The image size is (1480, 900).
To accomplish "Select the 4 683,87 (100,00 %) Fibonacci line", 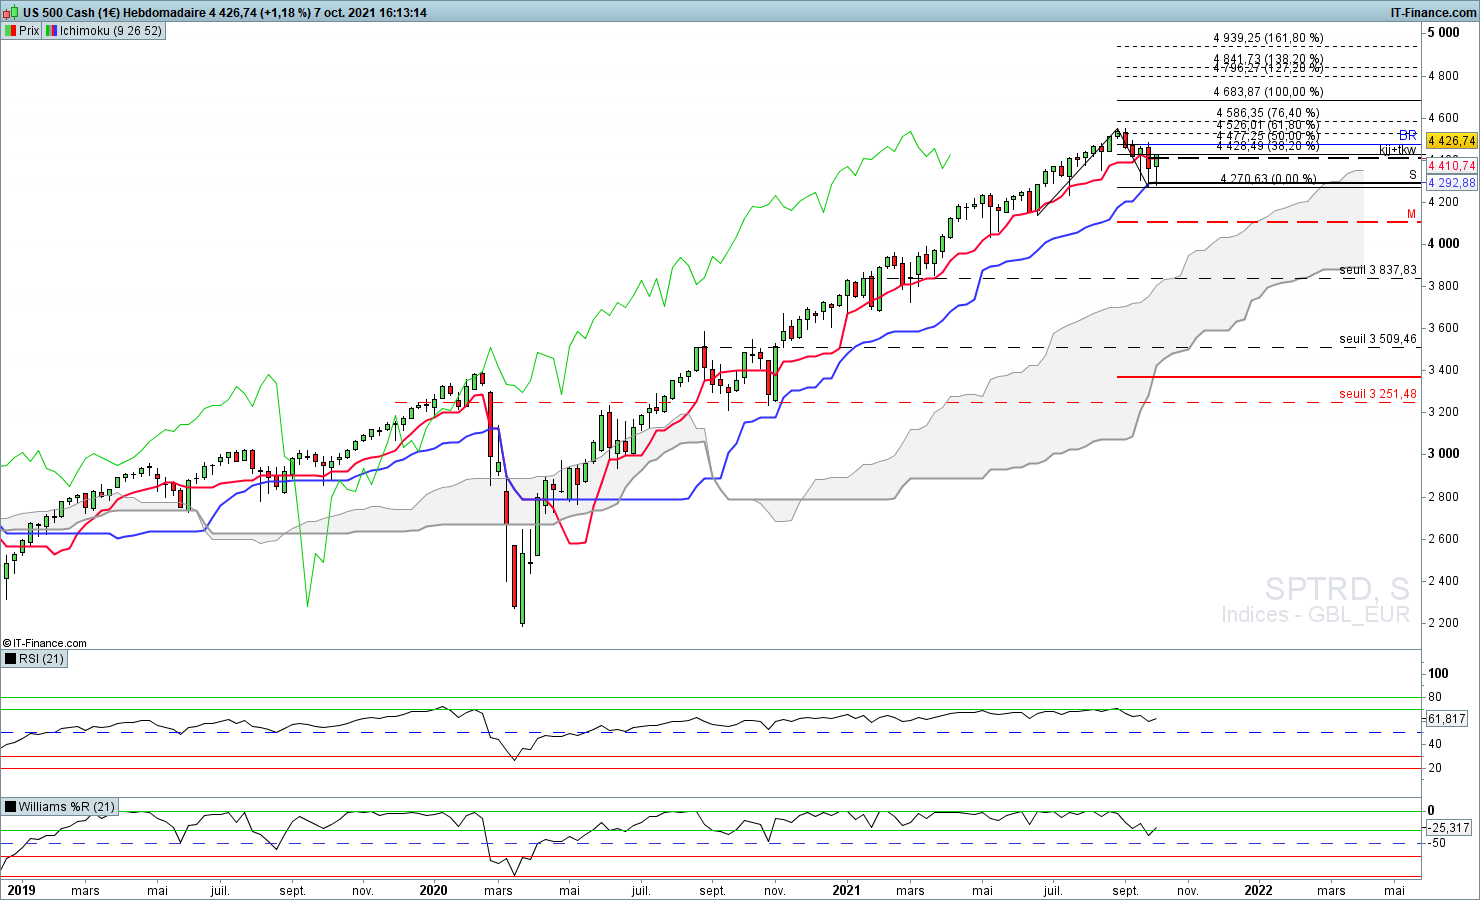I will click(1268, 92).
